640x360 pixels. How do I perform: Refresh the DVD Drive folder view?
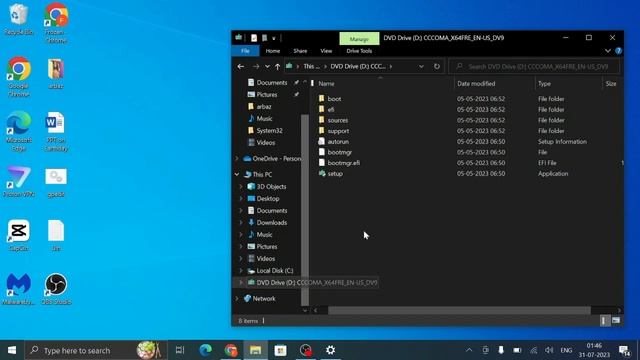click(437, 66)
